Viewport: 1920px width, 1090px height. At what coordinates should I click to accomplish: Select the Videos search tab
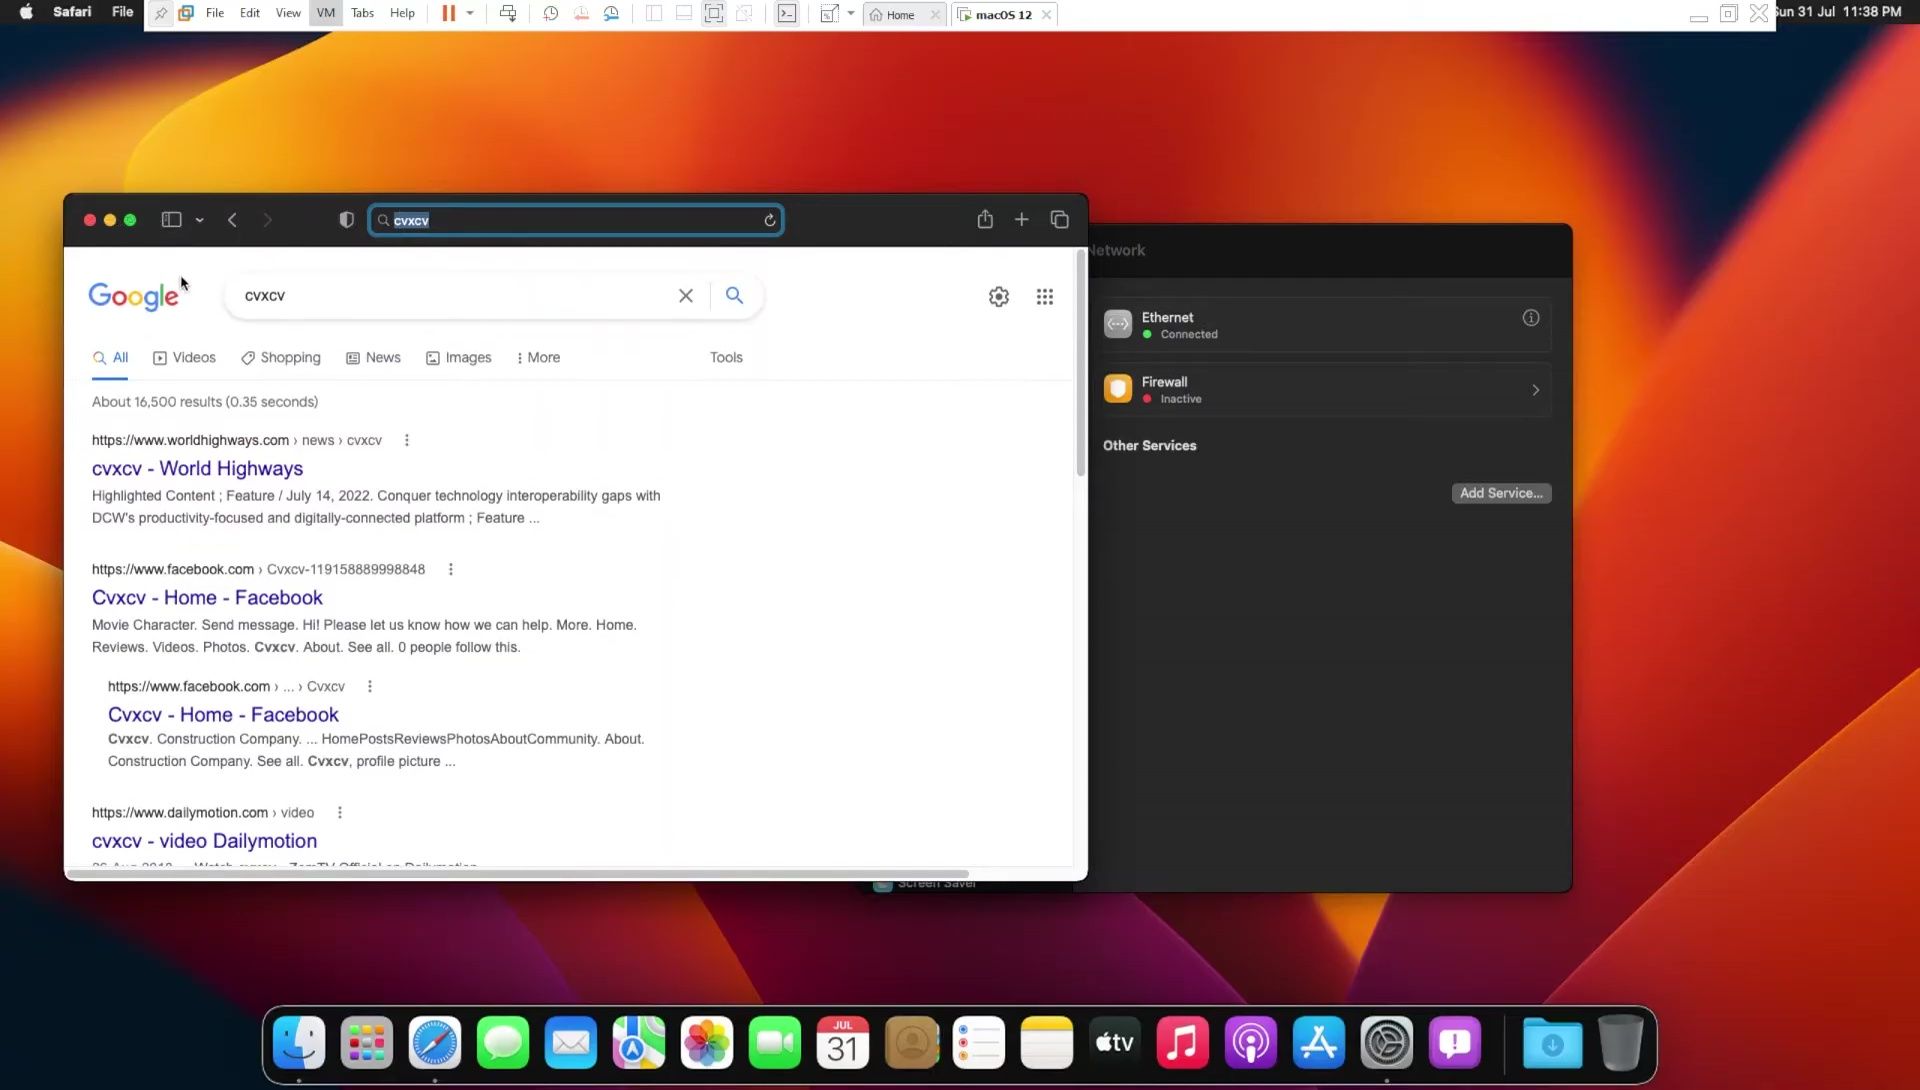[x=184, y=358]
